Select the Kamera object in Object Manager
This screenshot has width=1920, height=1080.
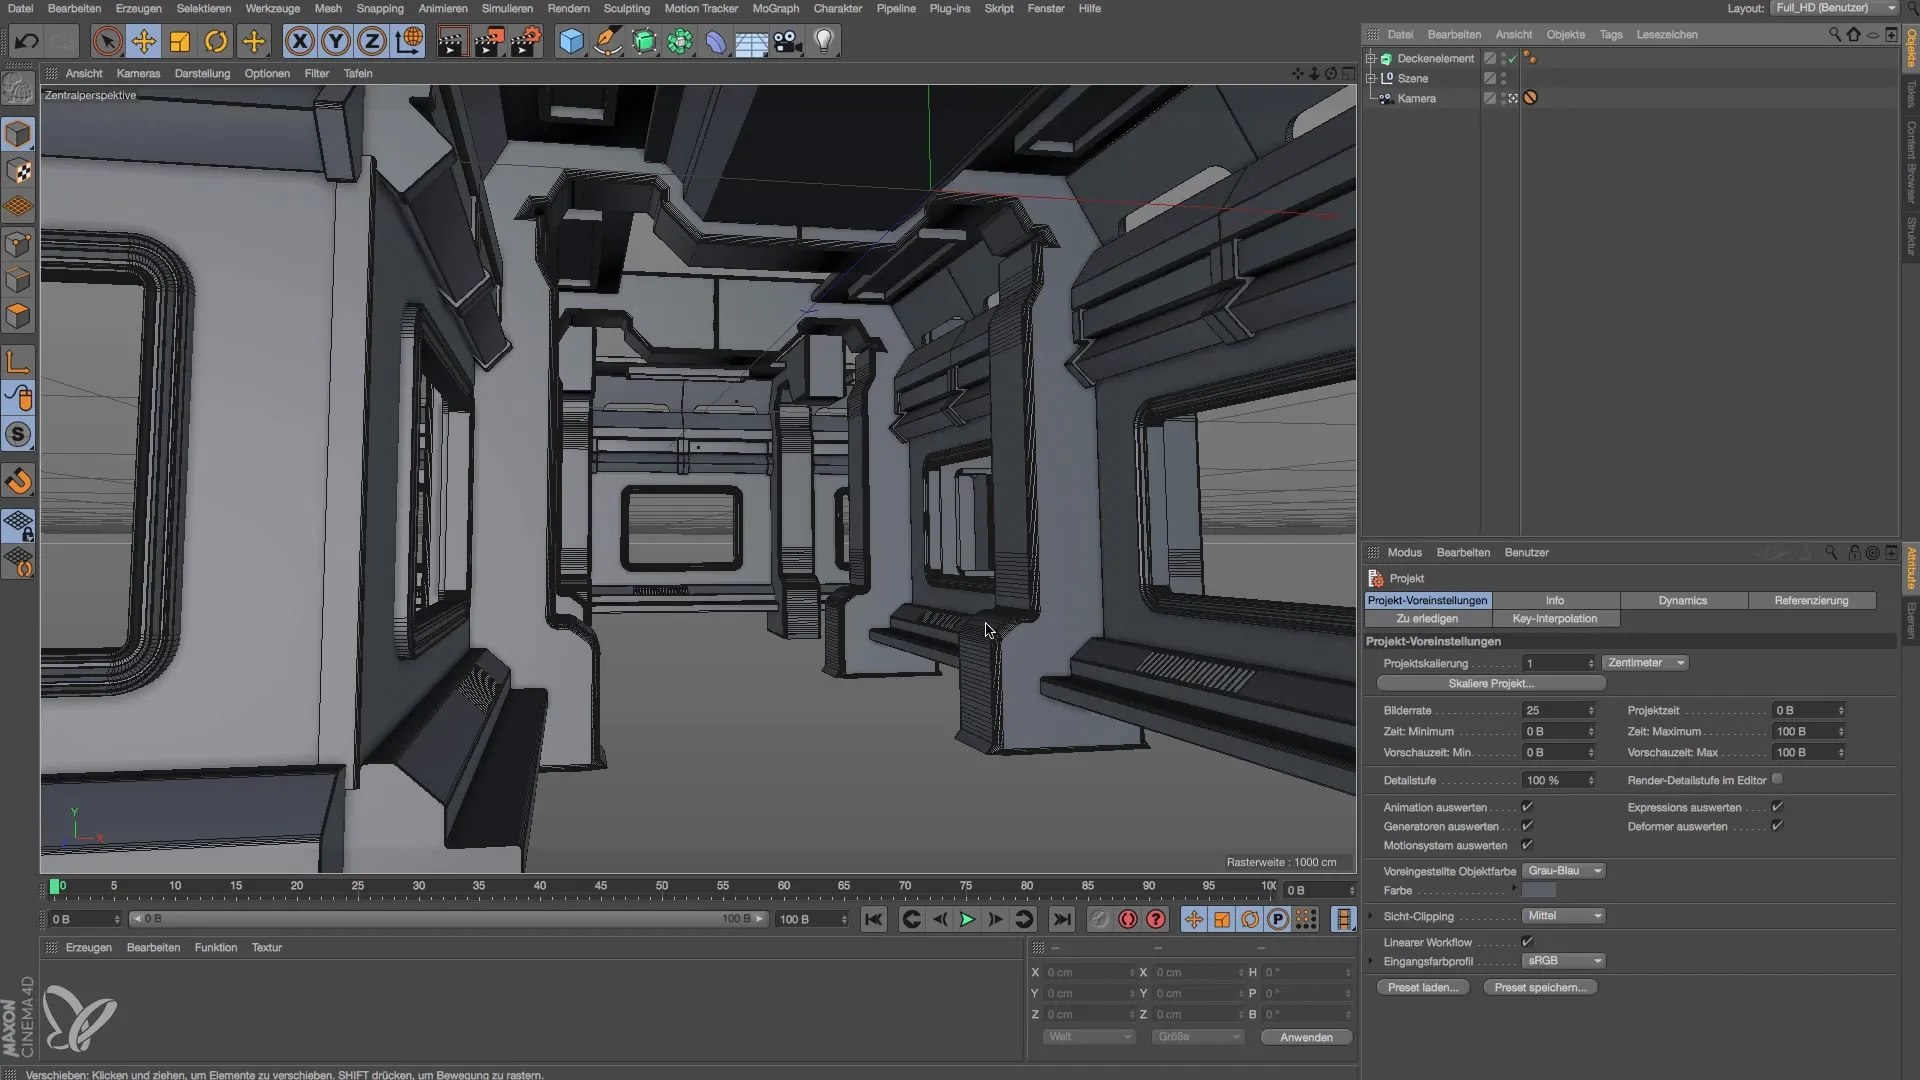(x=1416, y=98)
